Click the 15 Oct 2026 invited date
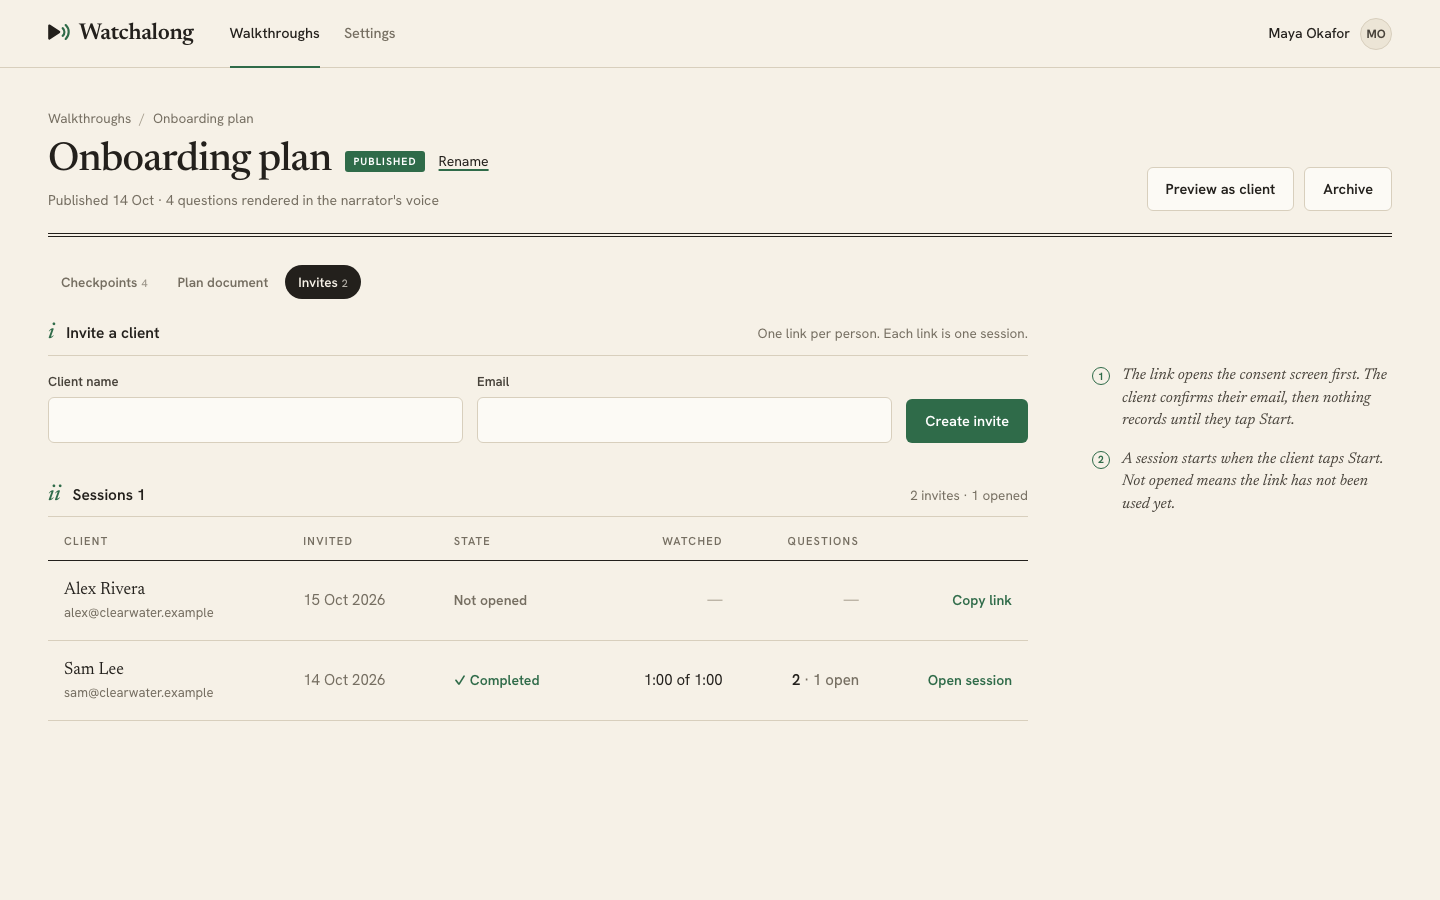This screenshot has height=900, width=1440. tap(345, 600)
